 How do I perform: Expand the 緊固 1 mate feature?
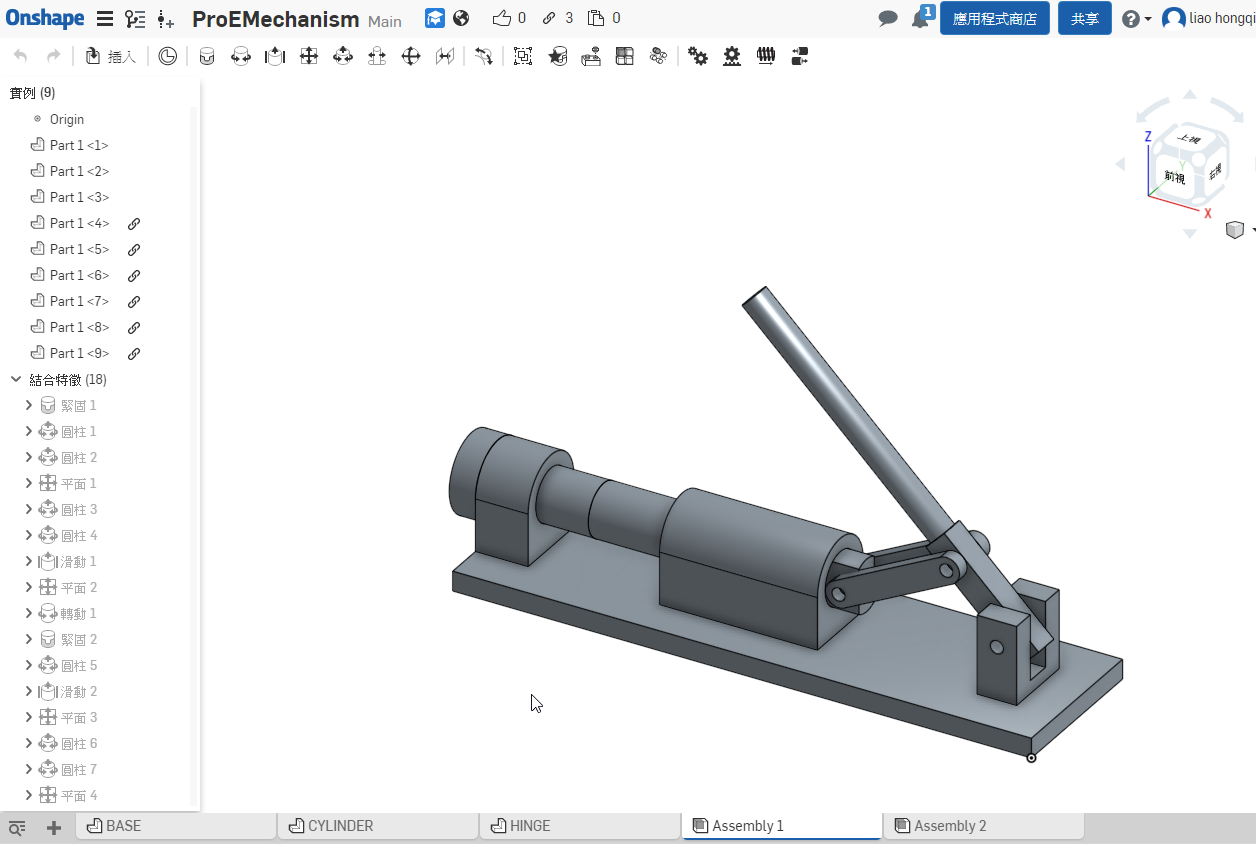(x=28, y=406)
